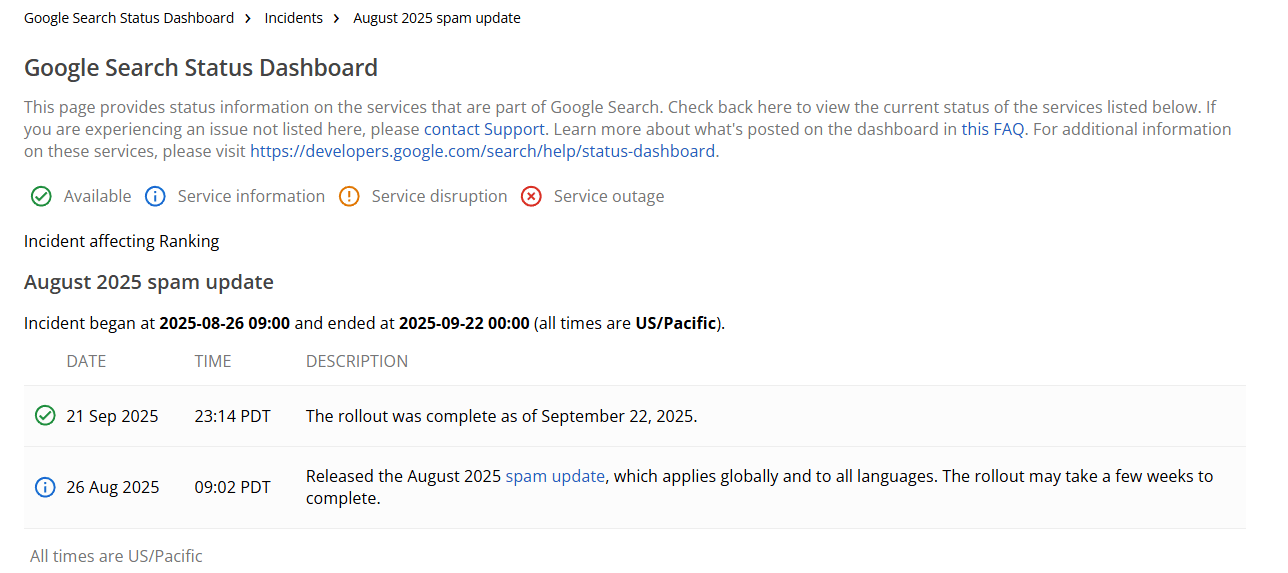This screenshot has height=573, width=1288.
Task: Visit the developers.google.com status-dashboard URL
Action: [482, 151]
